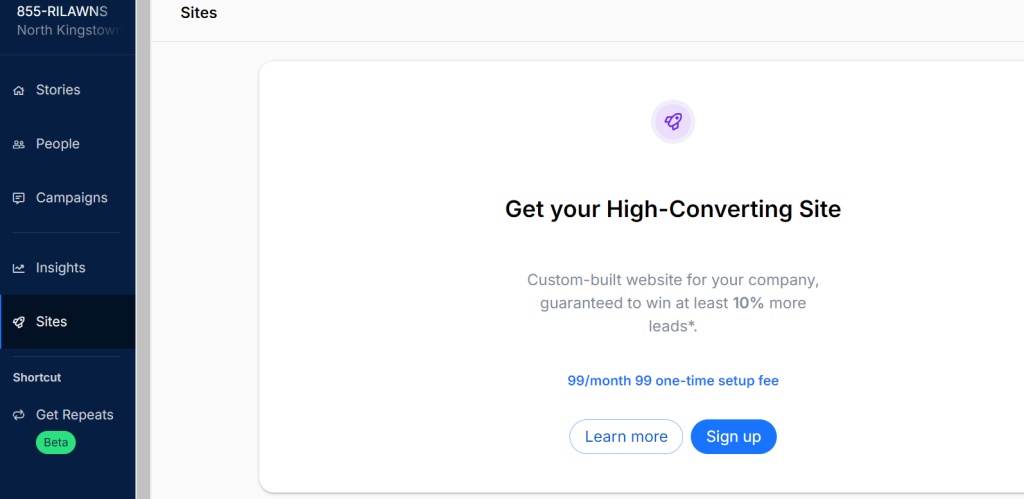The image size is (1024, 499).
Task: Open the 855-RILAWNS account switcher
Action: [x=62, y=11]
